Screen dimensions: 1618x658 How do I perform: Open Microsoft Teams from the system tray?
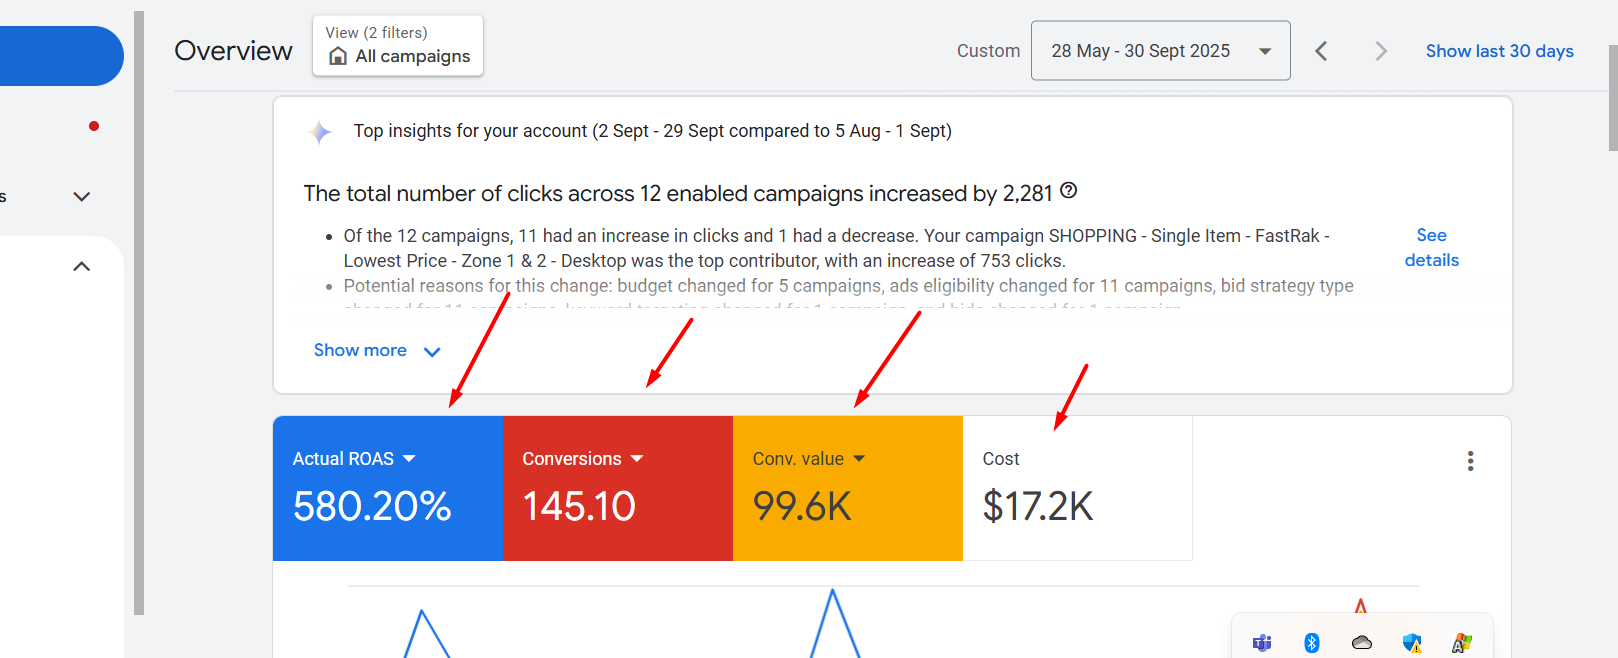(x=1262, y=643)
